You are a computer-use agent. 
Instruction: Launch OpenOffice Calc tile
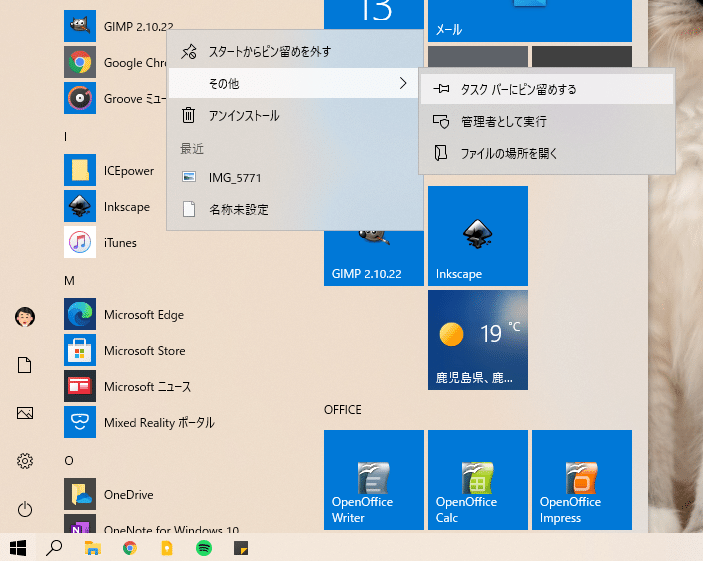point(478,480)
